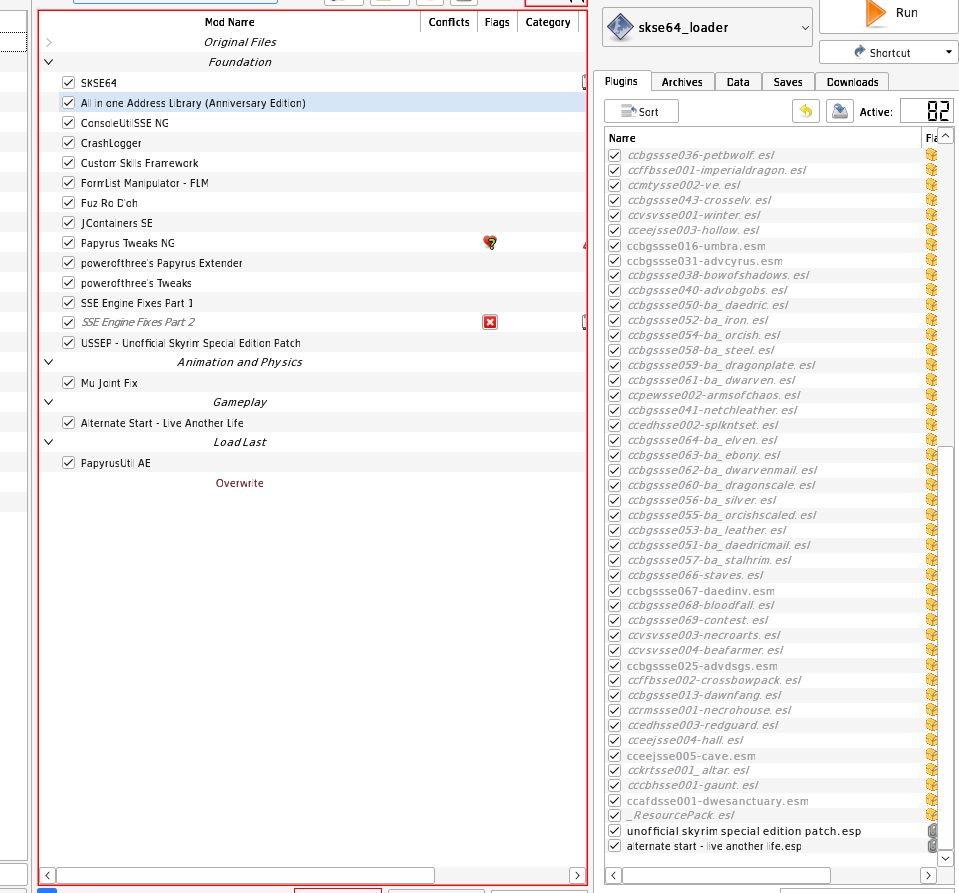
Task: Click the paperclip flag for alternate start esp
Action: point(933,846)
